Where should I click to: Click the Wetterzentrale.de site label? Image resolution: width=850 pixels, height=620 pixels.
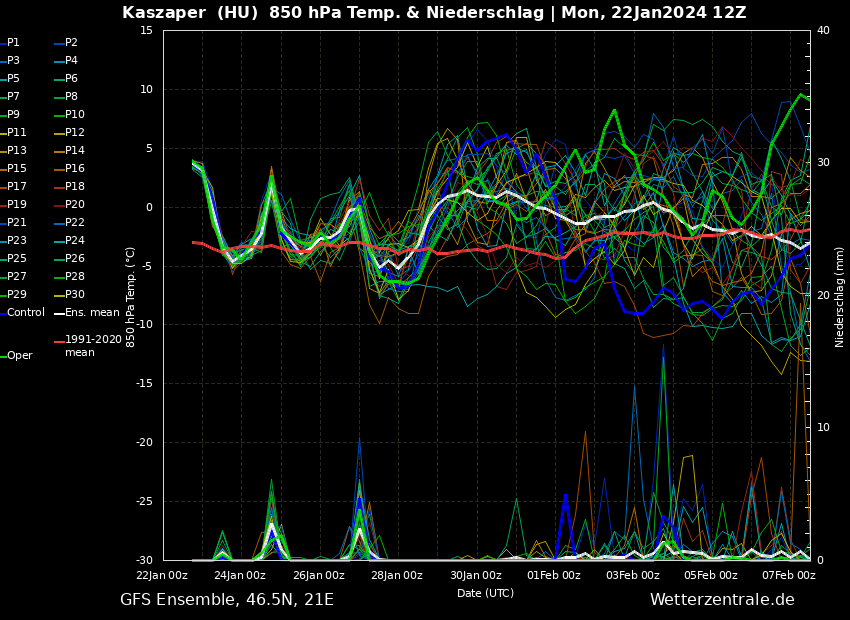[x=722, y=600]
